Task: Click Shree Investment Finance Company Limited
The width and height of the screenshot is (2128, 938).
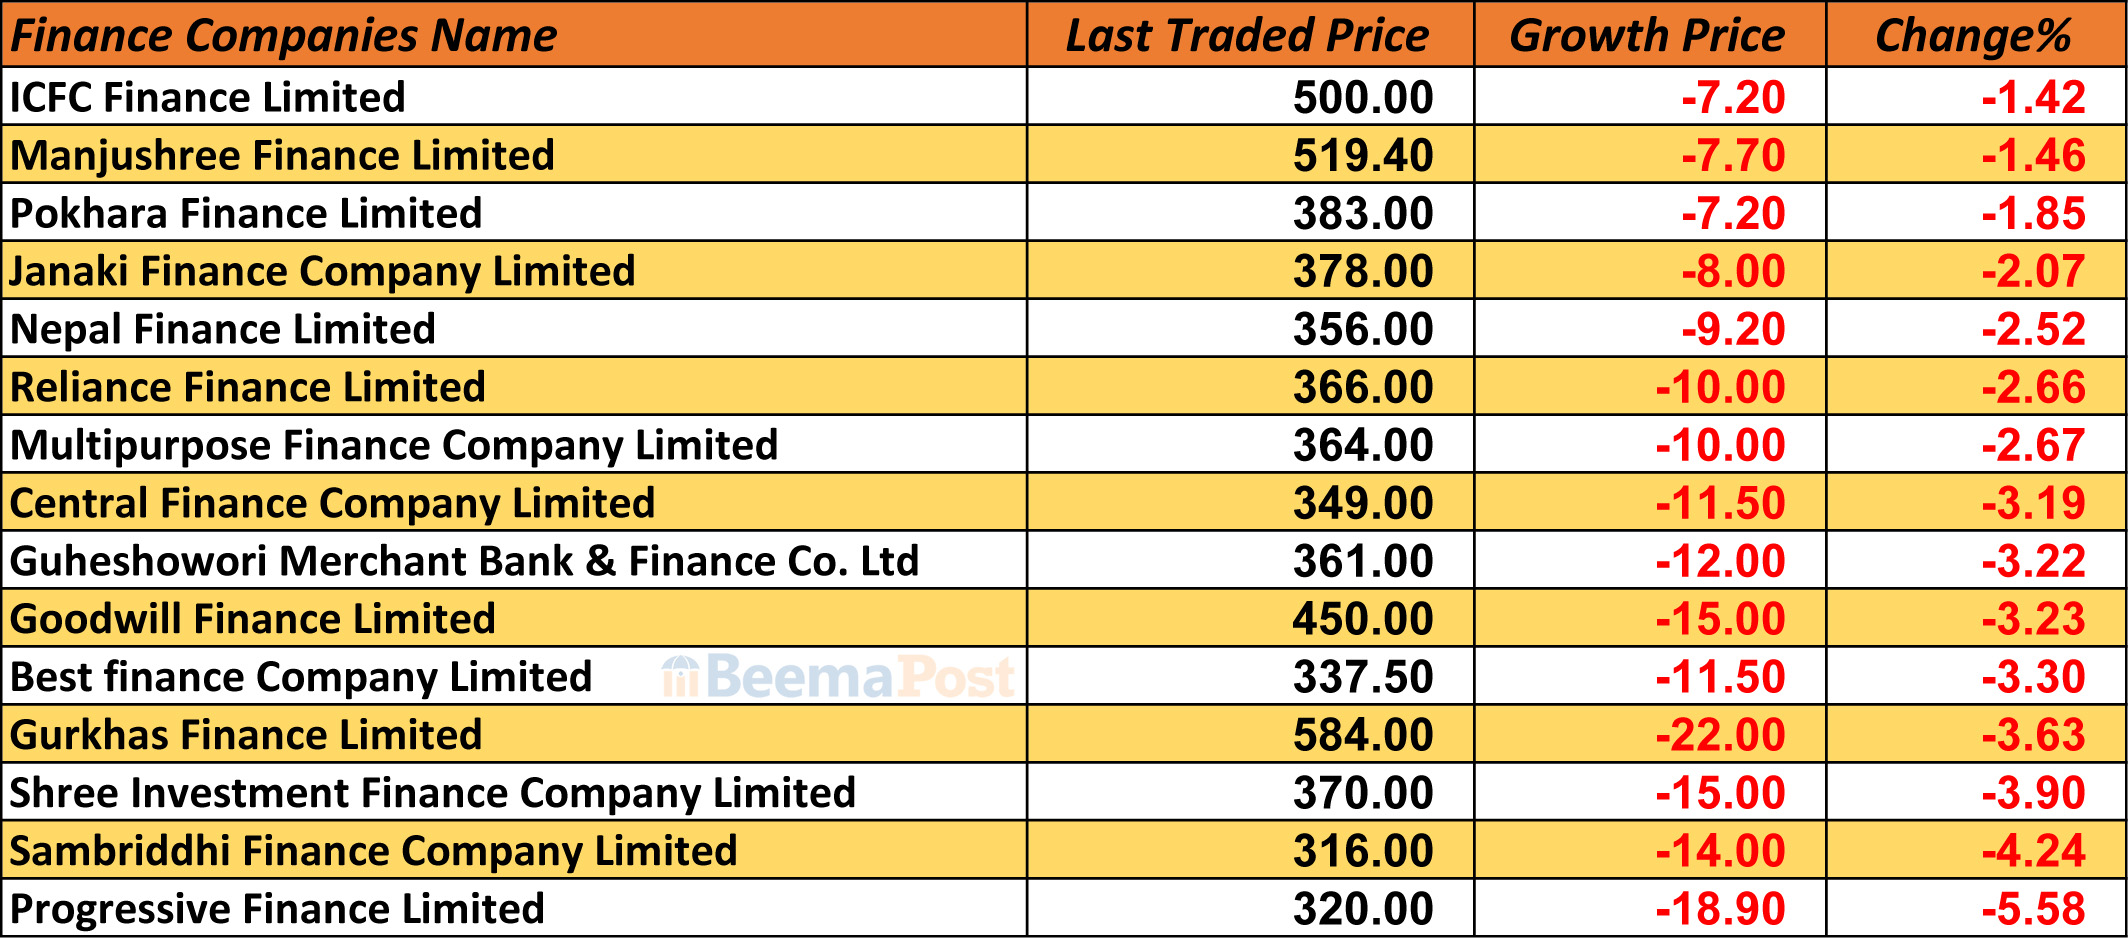Action: 432,793
